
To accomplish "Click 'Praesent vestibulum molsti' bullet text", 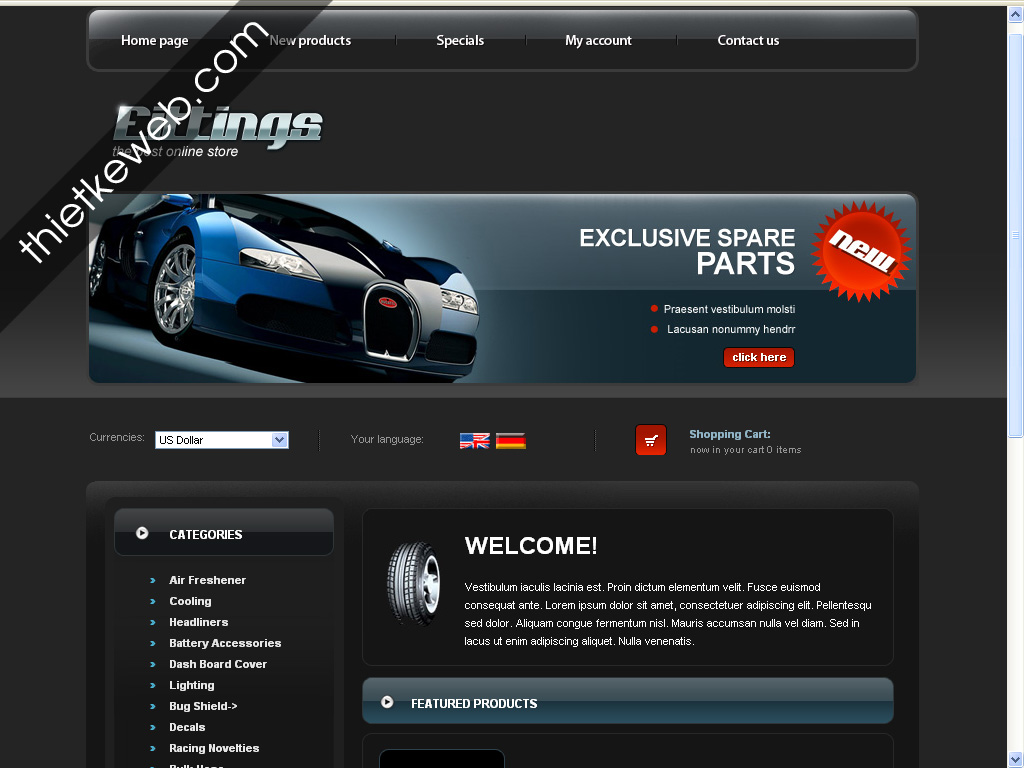I will (729, 309).
